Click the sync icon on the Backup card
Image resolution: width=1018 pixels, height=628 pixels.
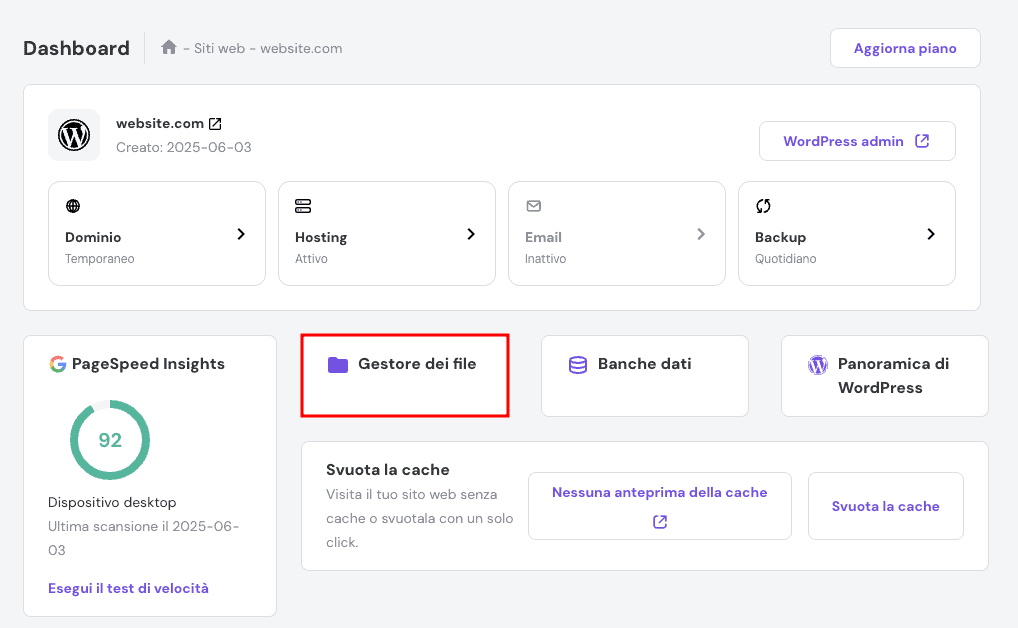coord(763,206)
